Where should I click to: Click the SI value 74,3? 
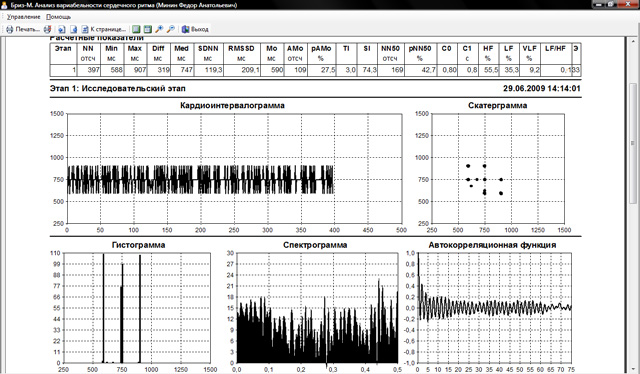[369, 70]
